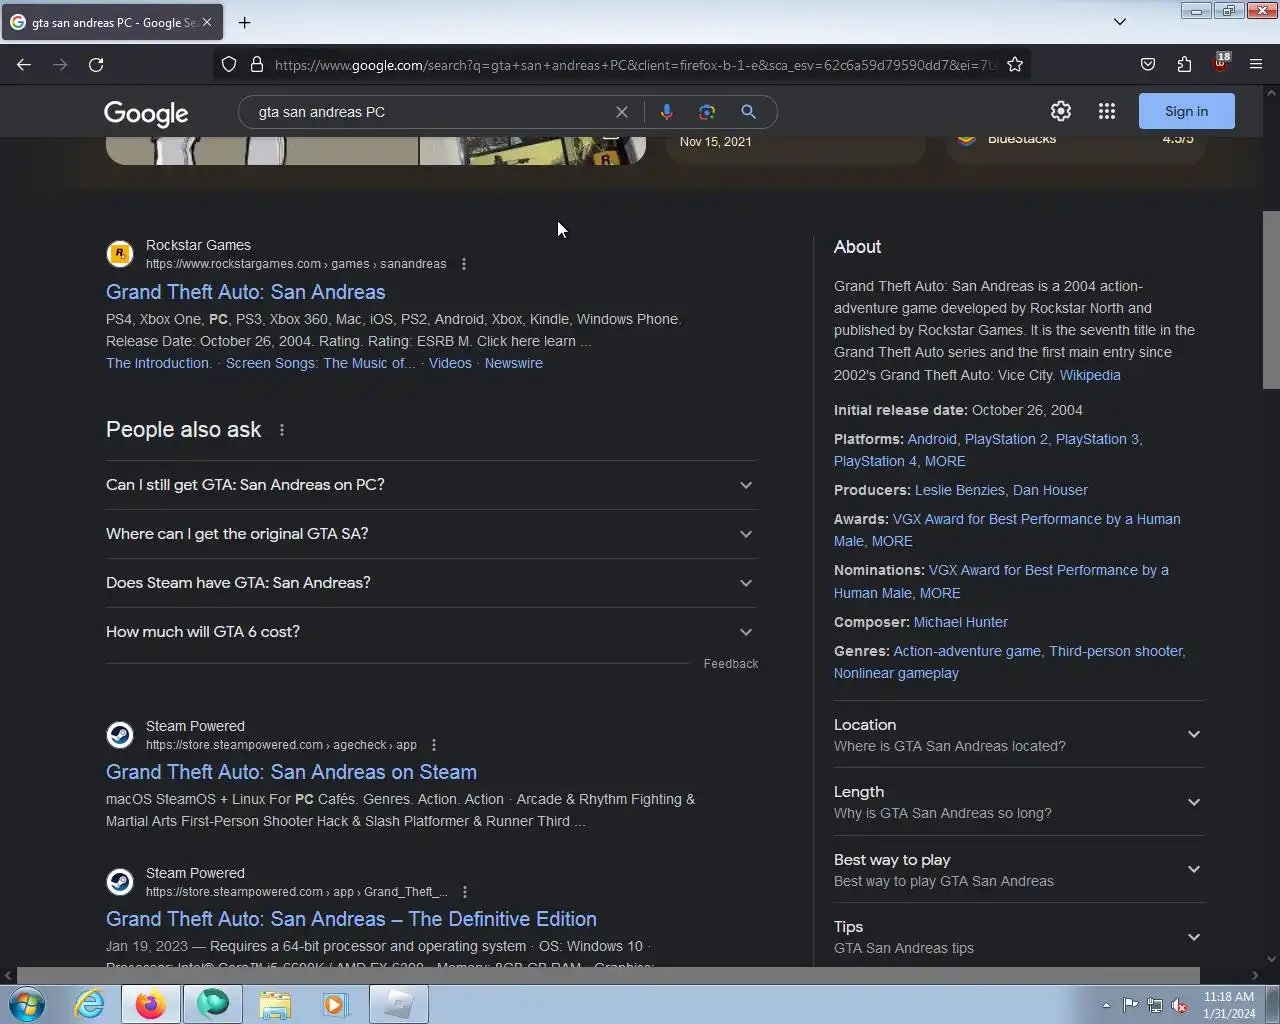Open options for Steam agecheck result
The image size is (1280, 1024).
point(434,745)
